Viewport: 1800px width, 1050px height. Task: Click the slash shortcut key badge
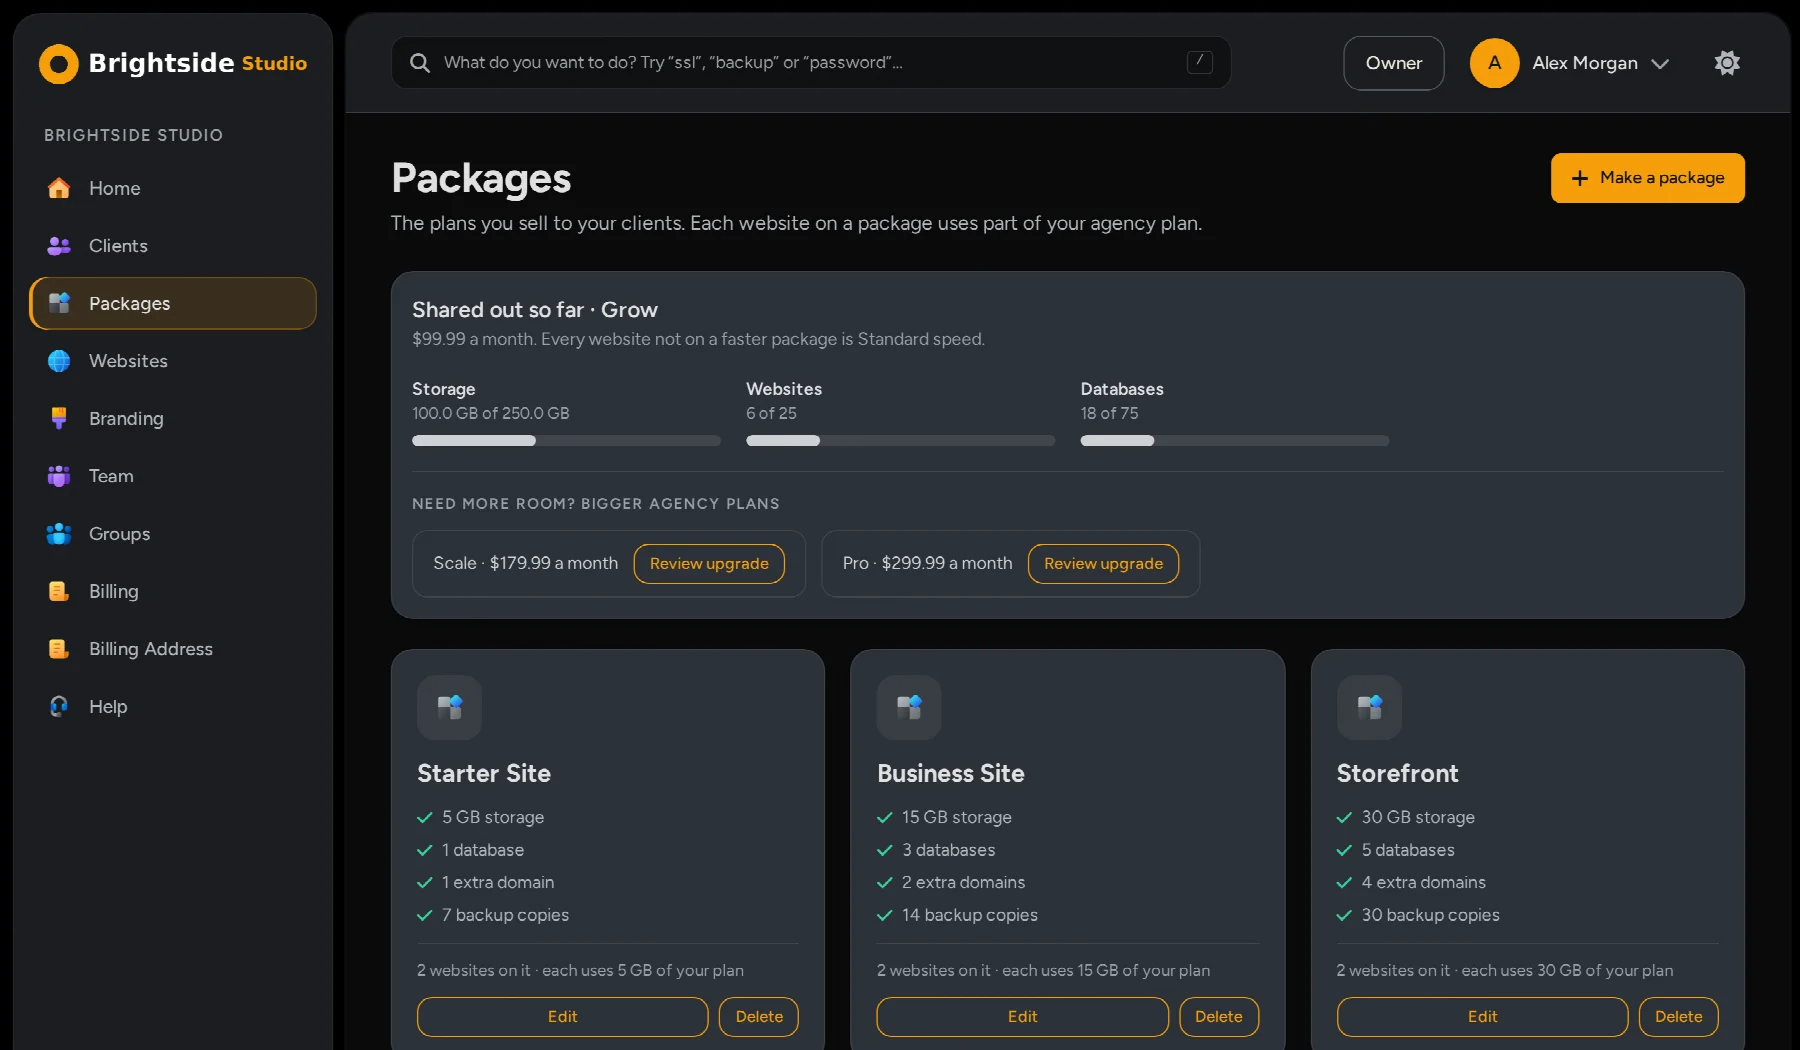1199,62
